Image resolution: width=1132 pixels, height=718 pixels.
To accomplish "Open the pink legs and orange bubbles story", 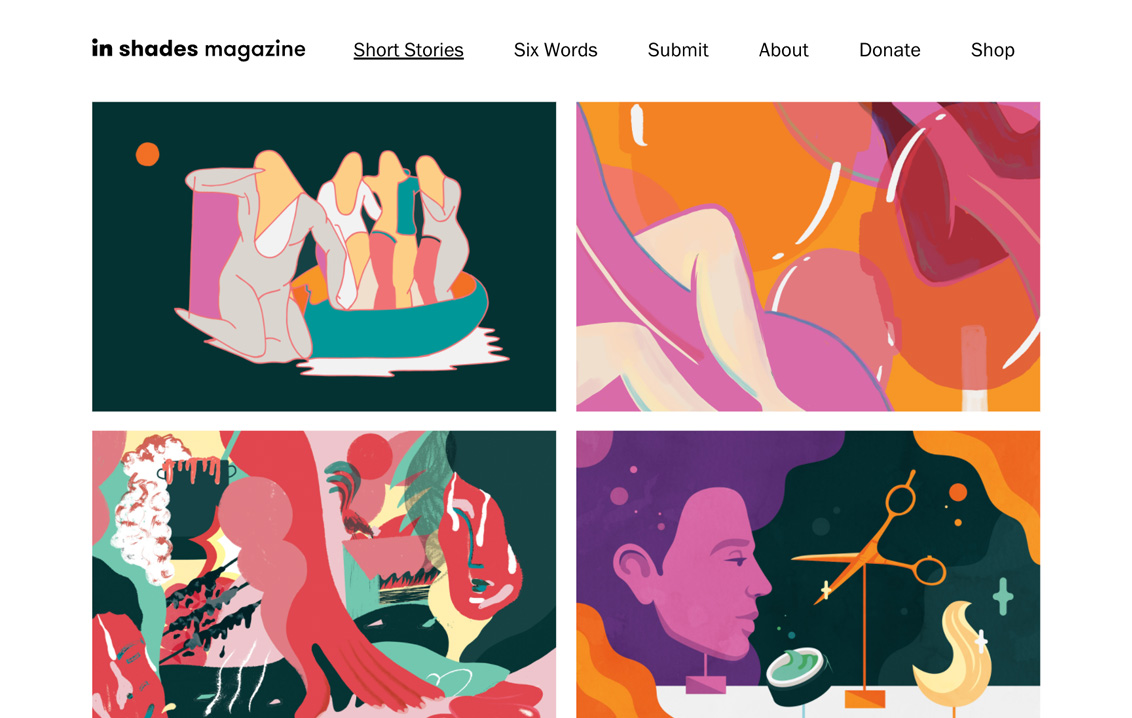I will [808, 256].
